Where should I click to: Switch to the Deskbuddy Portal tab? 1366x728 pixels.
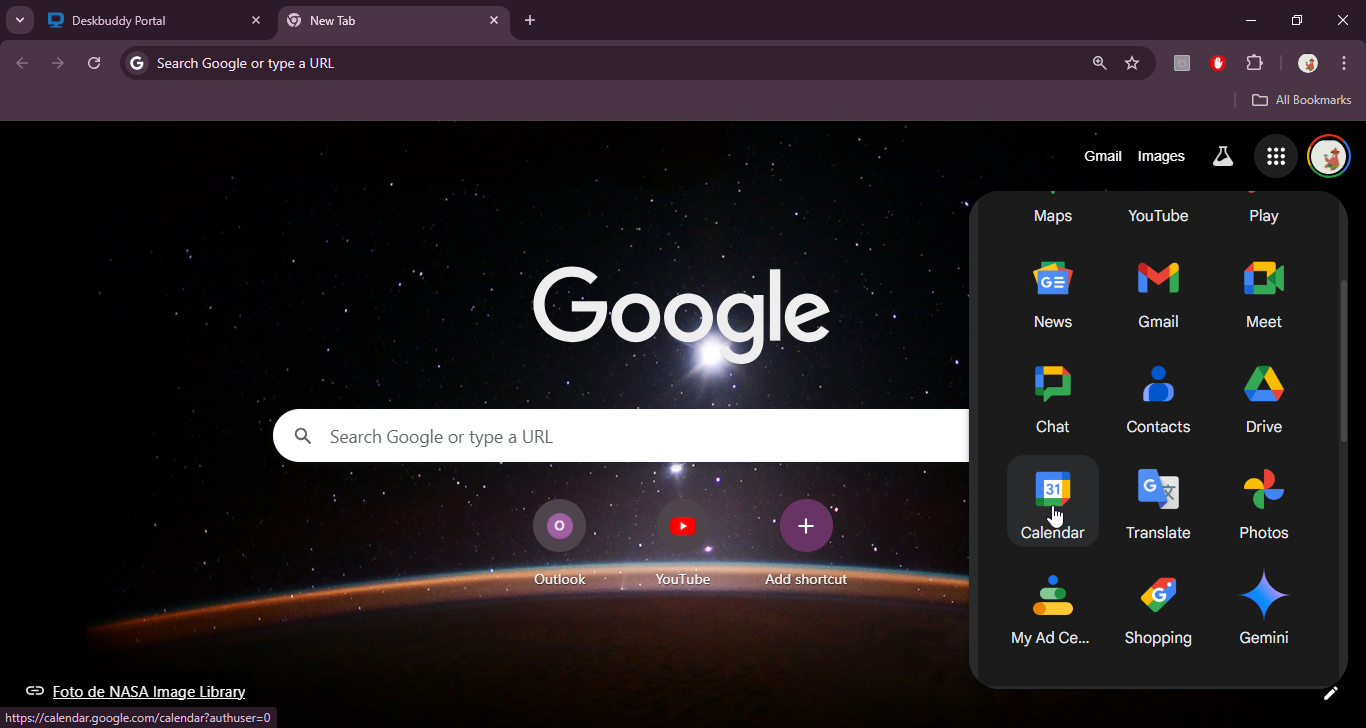click(140, 20)
